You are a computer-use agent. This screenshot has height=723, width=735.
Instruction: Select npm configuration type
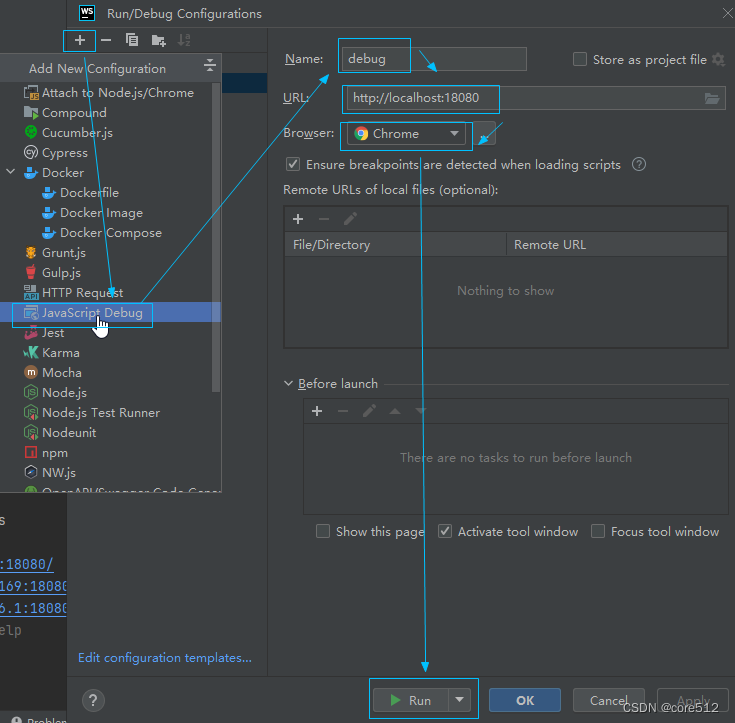(x=46, y=453)
